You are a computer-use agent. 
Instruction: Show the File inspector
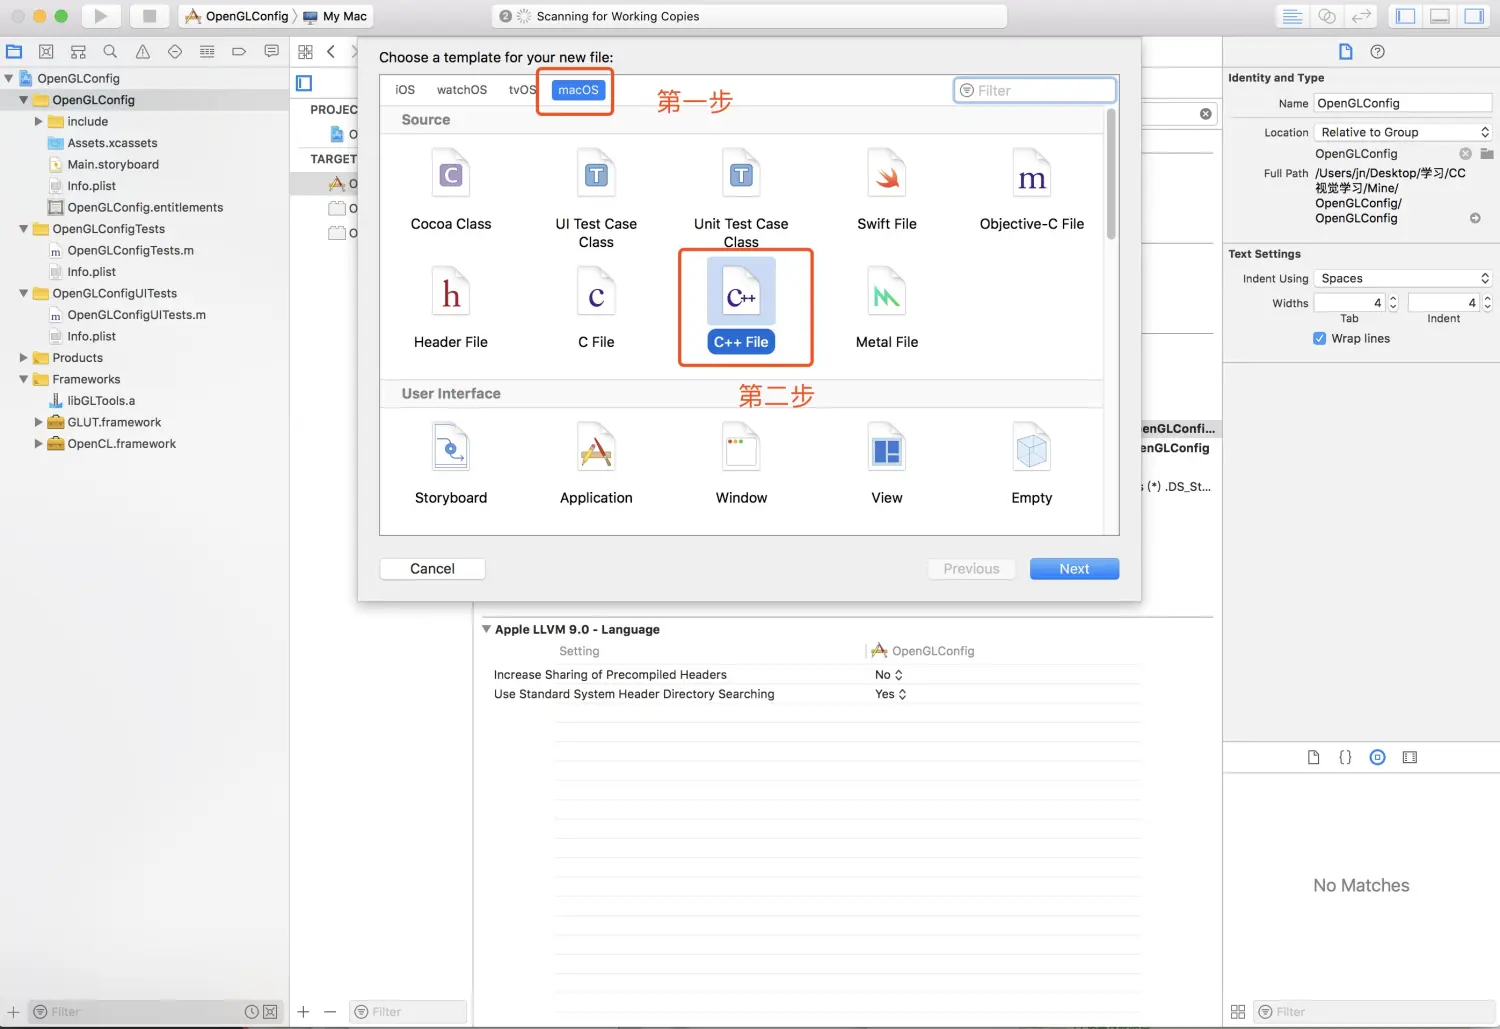(1345, 52)
